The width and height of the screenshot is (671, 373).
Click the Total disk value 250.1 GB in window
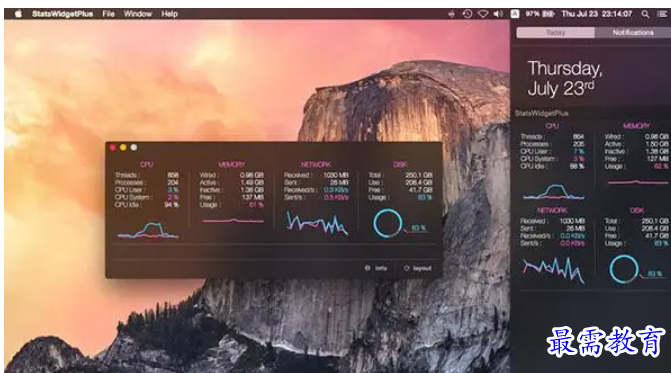(x=419, y=175)
